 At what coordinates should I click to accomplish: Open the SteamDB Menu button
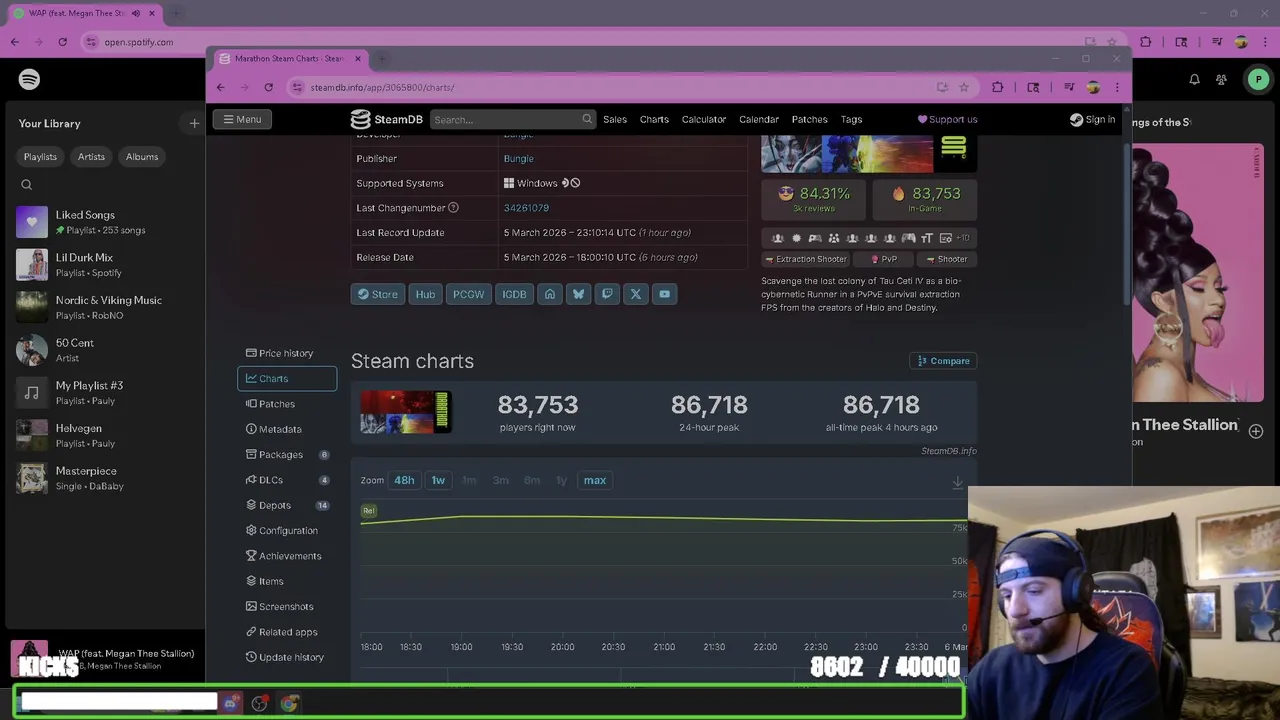242,119
